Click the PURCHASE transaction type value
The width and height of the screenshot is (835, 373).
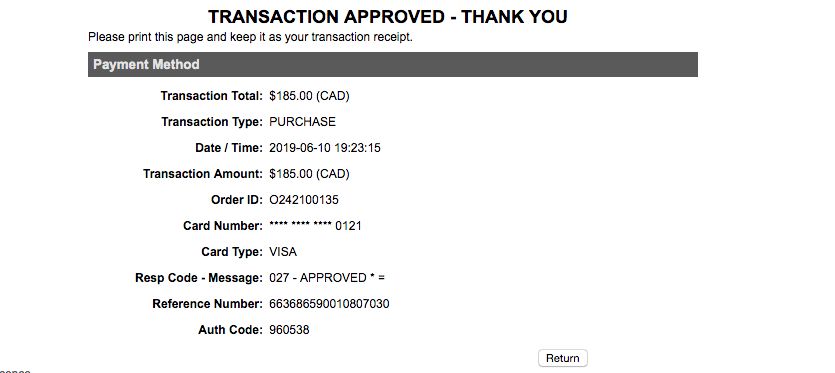tap(302, 122)
